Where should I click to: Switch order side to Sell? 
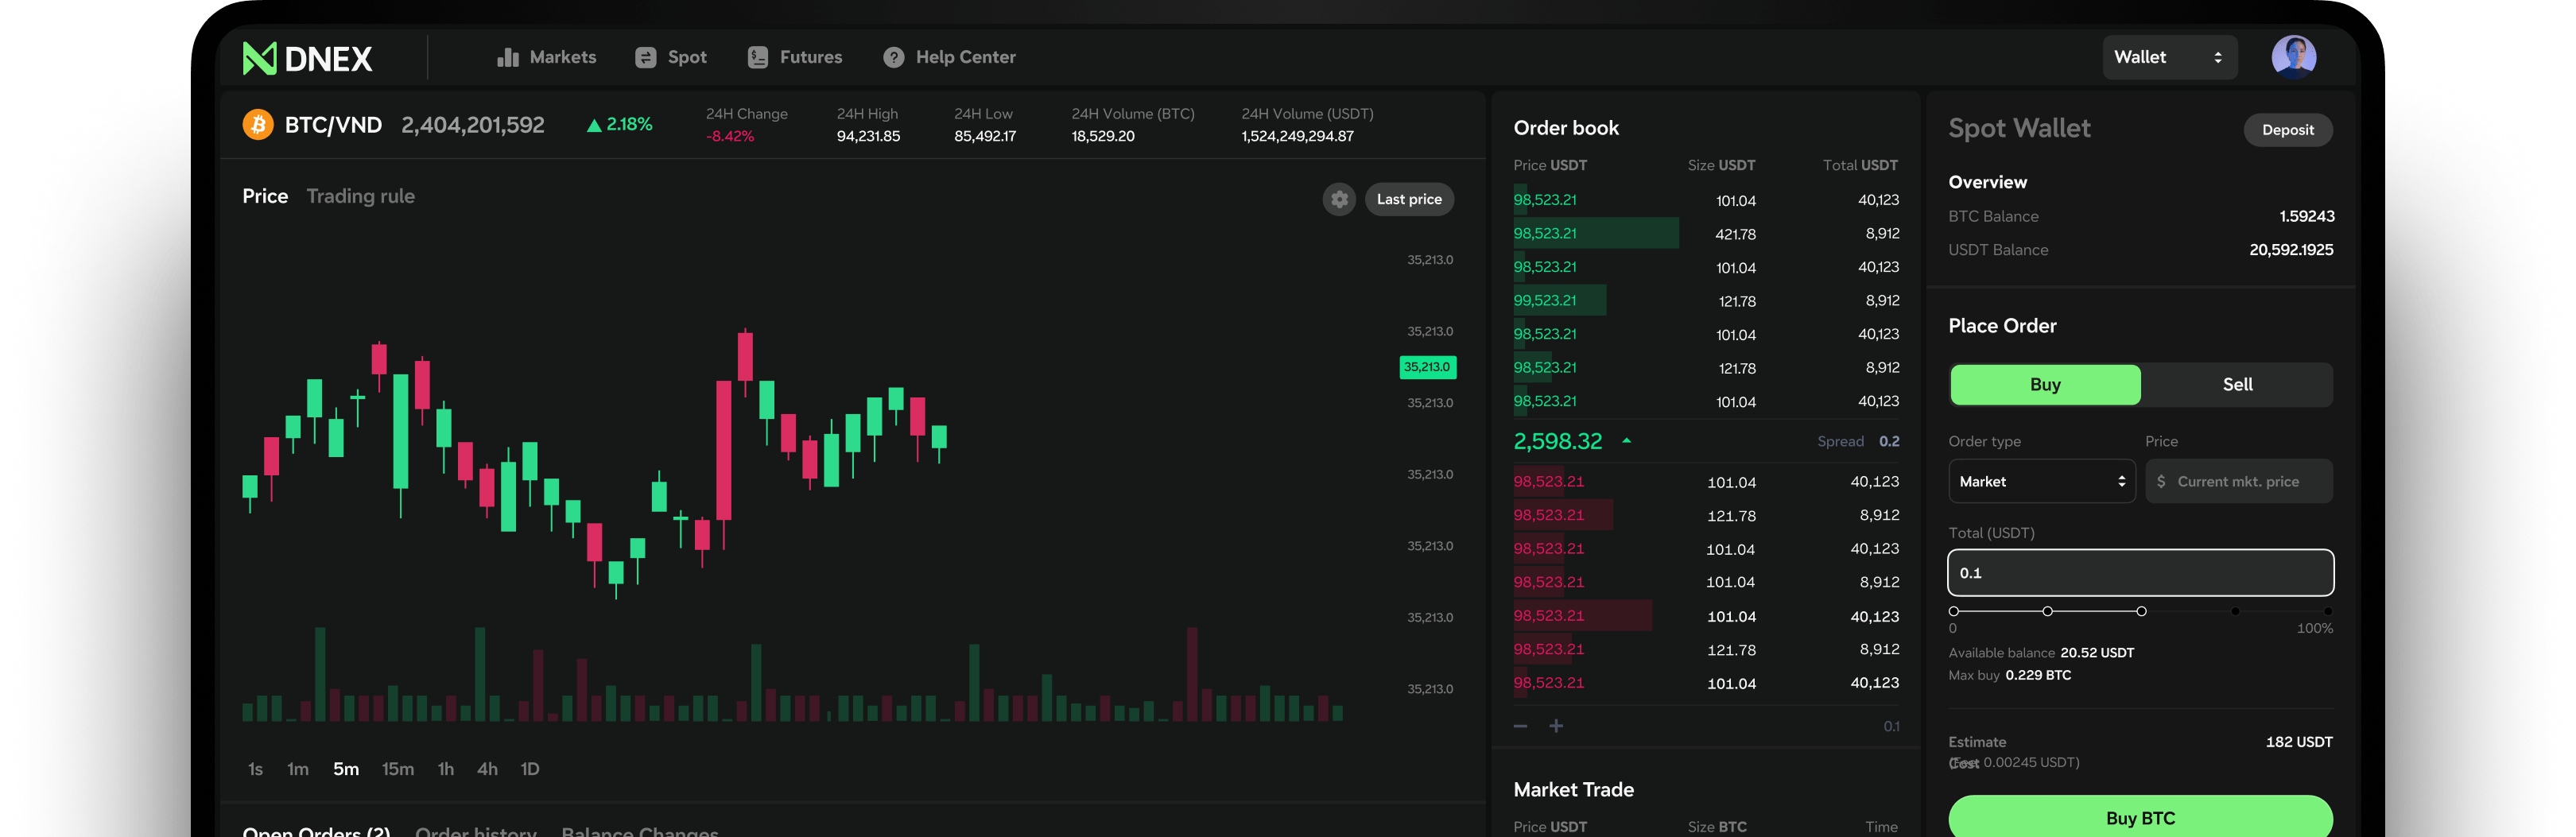tap(2237, 385)
